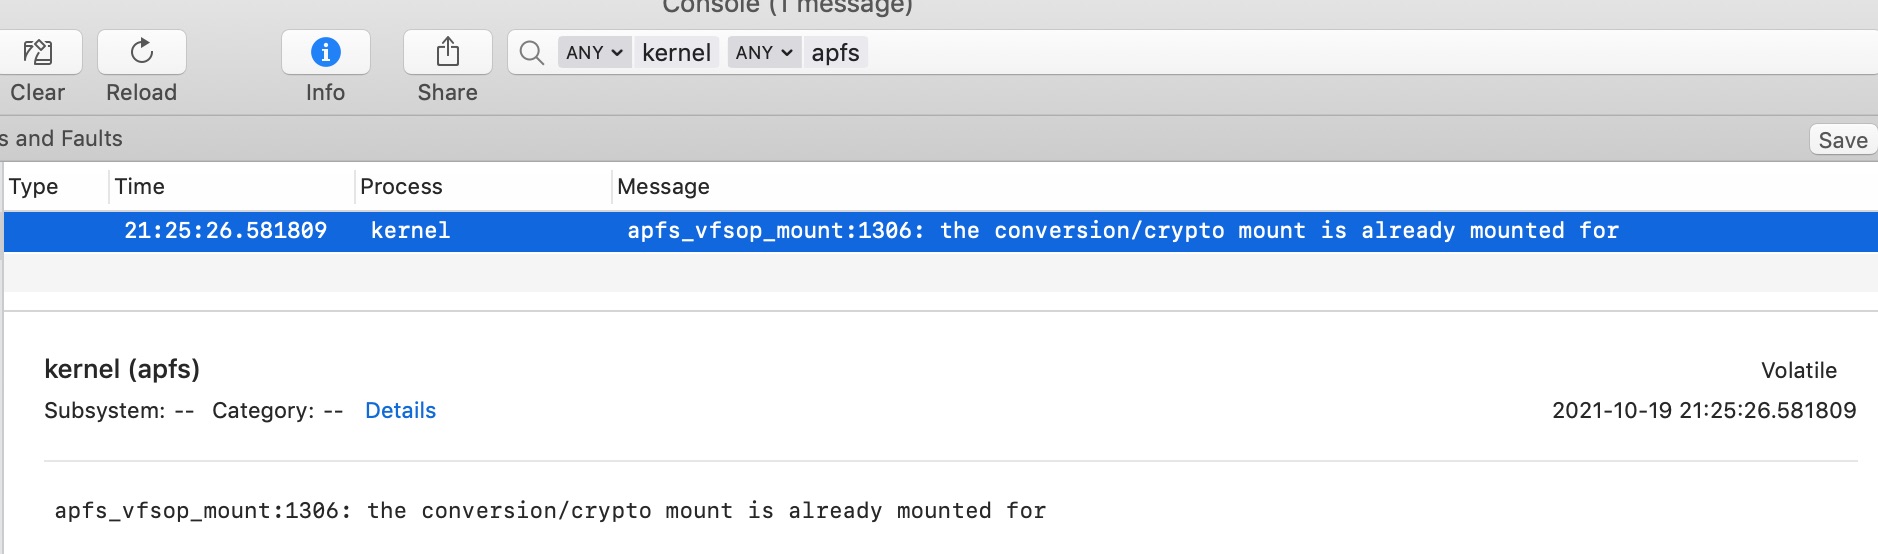Click the message text in detail pane

coord(550,511)
